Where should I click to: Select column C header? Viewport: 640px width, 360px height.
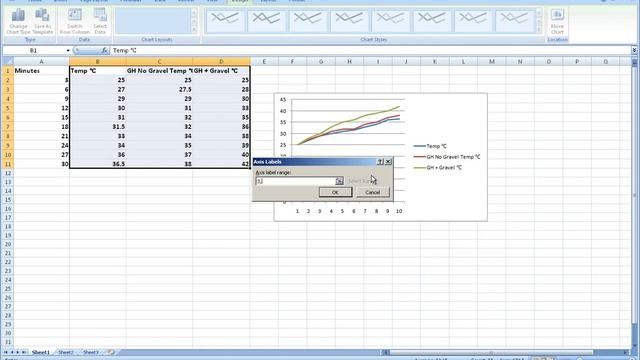[159, 62]
